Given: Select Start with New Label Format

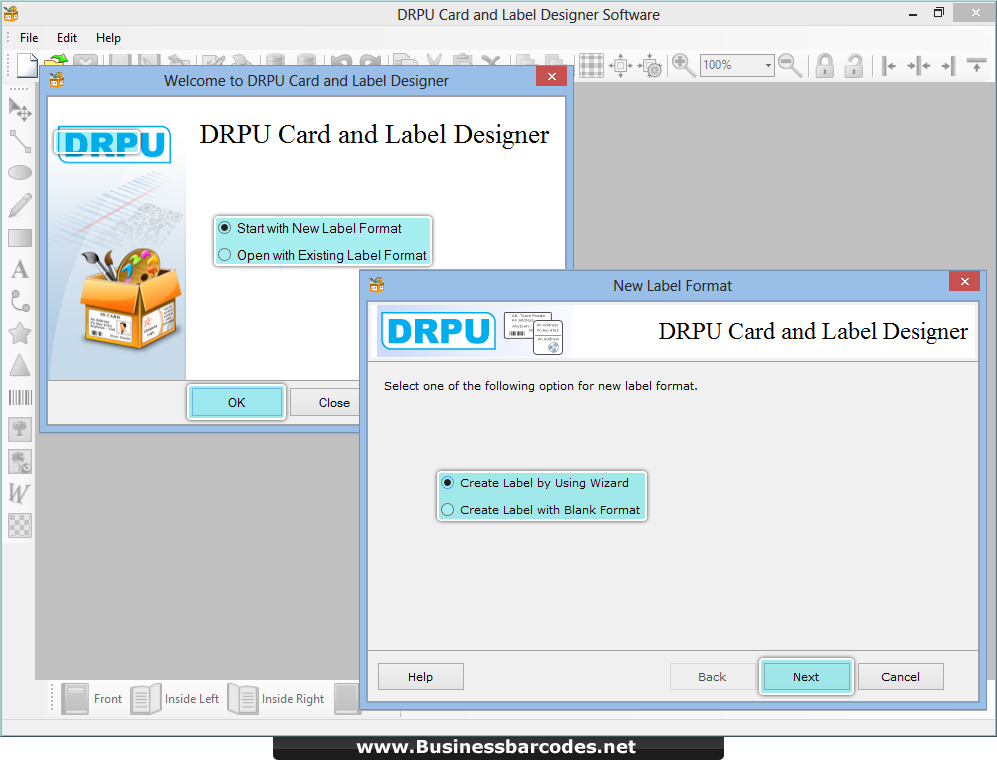Looking at the screenshot, I should [x=310, y=228].
